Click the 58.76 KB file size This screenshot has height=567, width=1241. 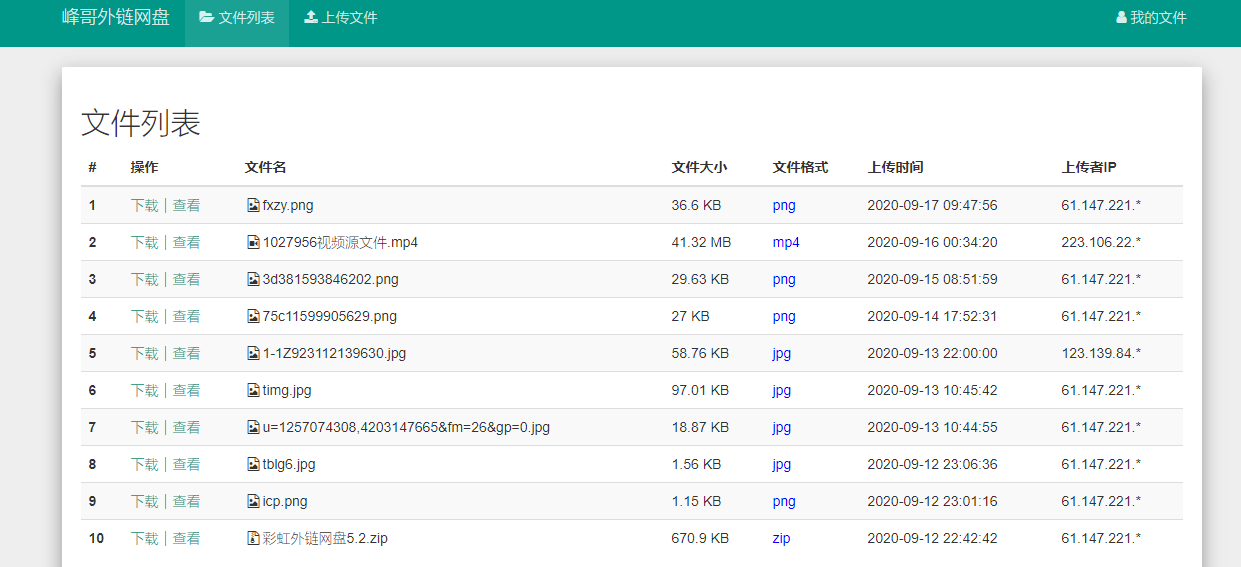[x=700, y=353]
